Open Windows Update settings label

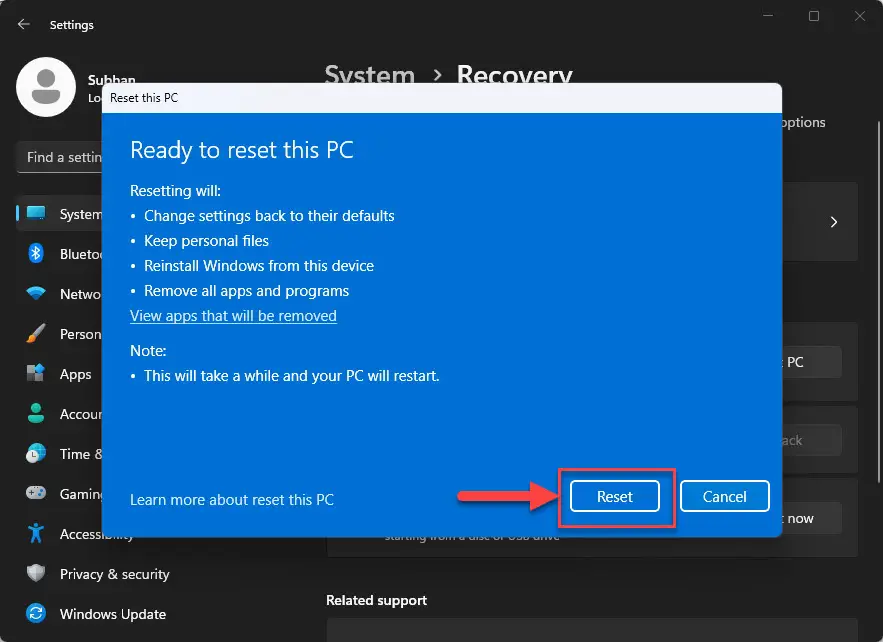(113, 614)
